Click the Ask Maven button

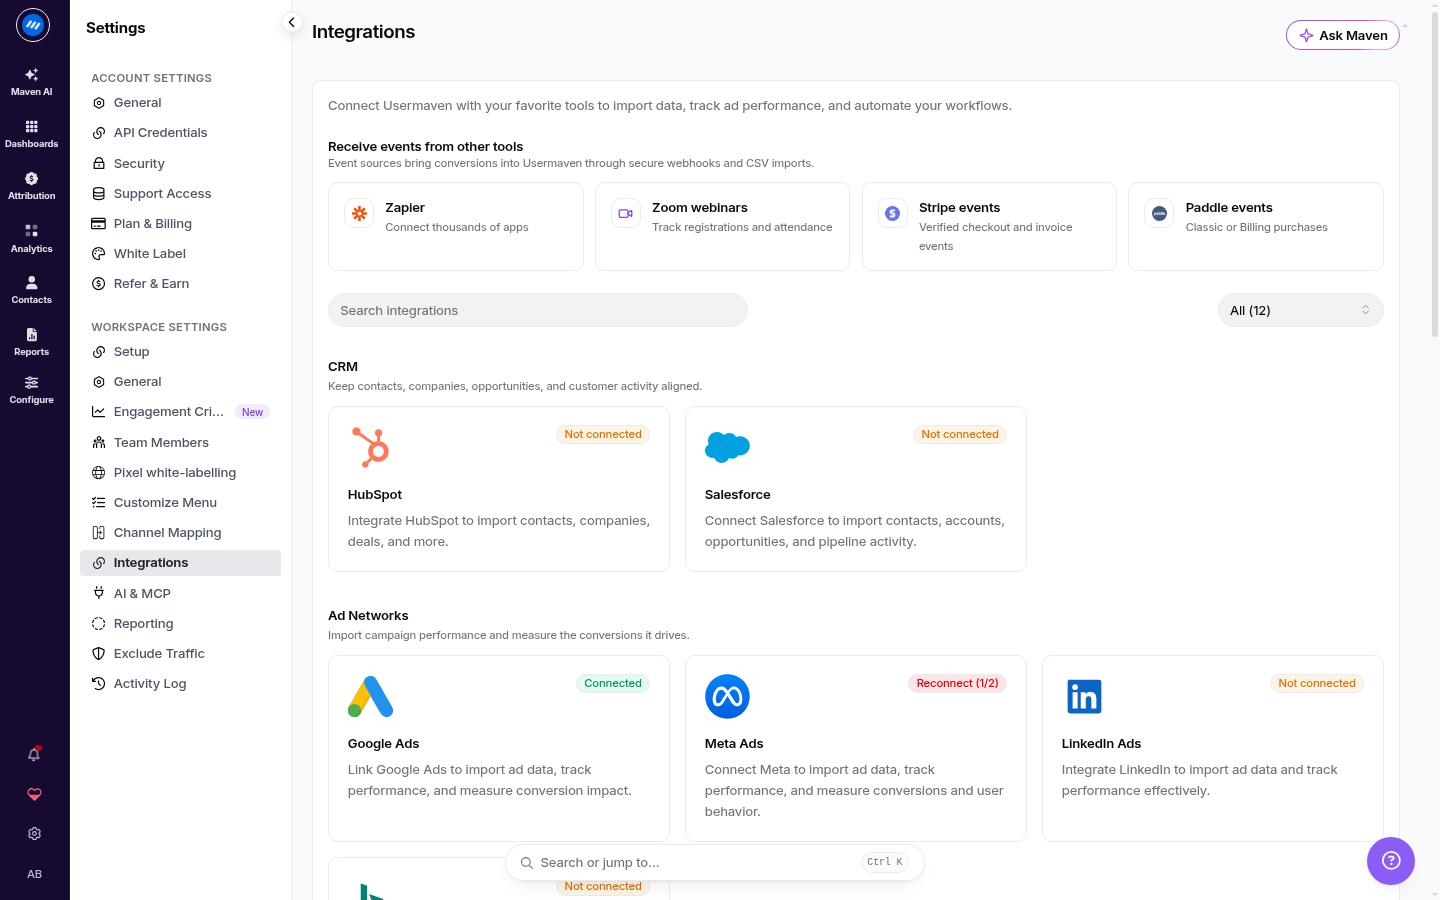point(1342,35)
